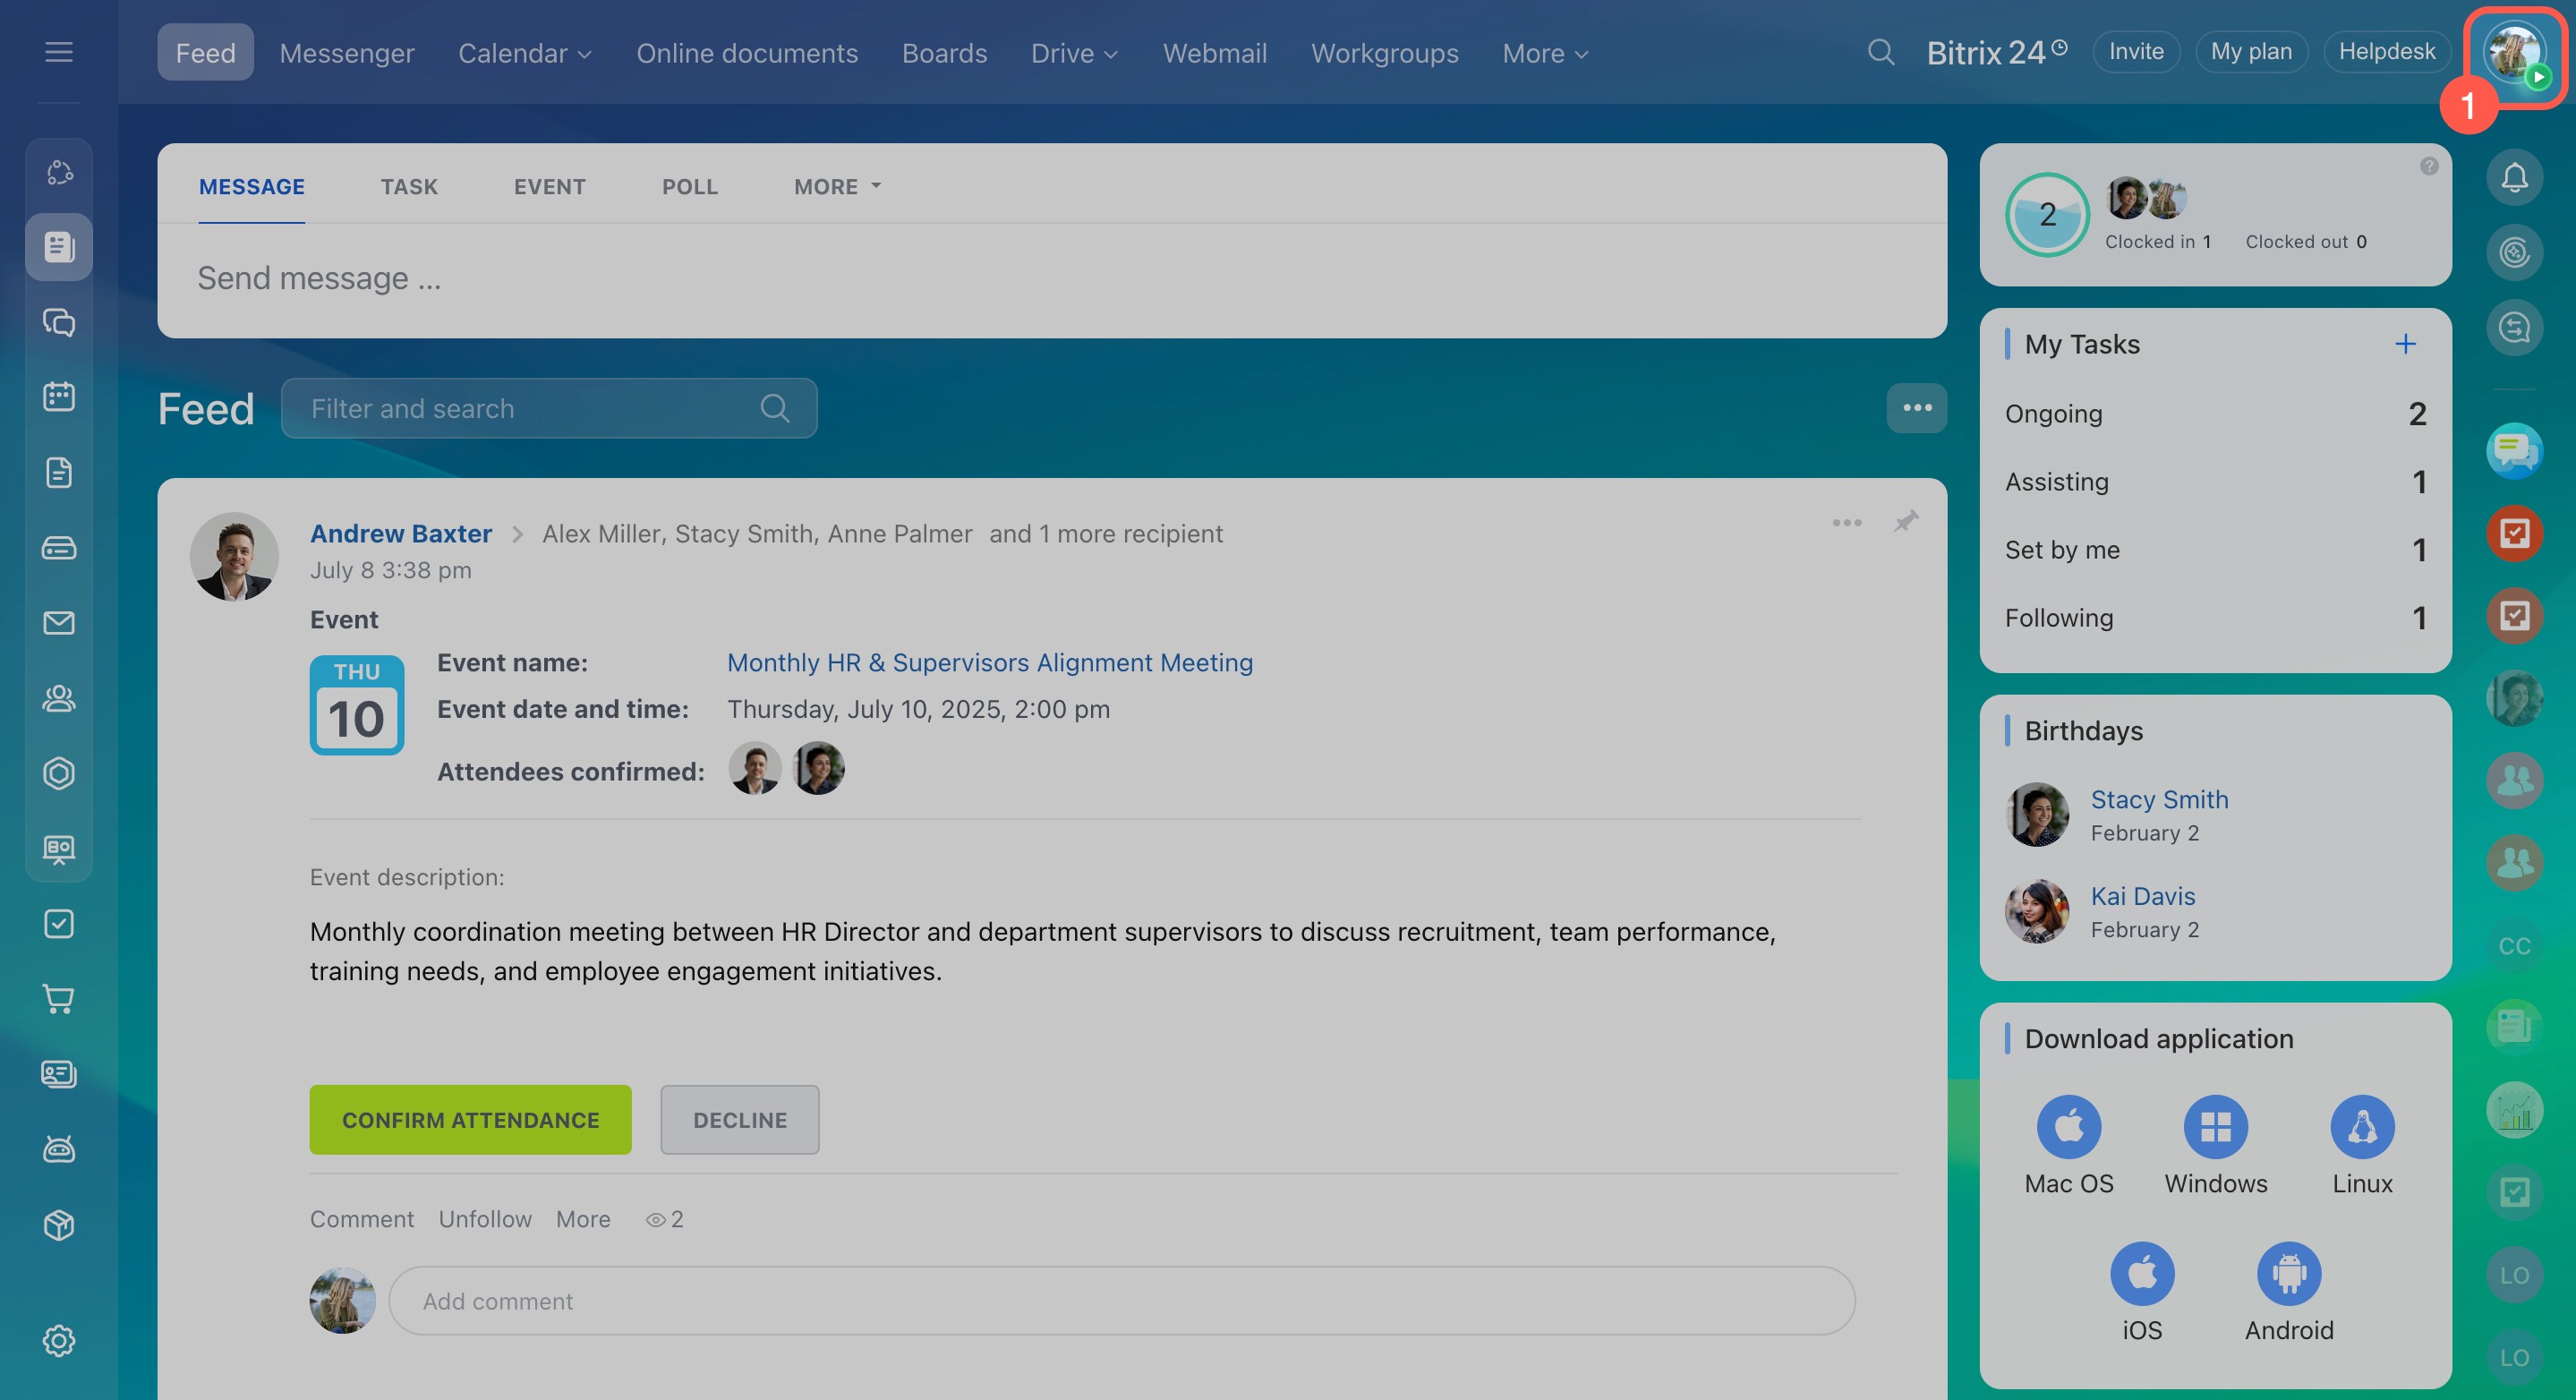Open the Webmail envelope sidebar icon
Screen dimensions: 2576x1400
(x=59, y=623)
